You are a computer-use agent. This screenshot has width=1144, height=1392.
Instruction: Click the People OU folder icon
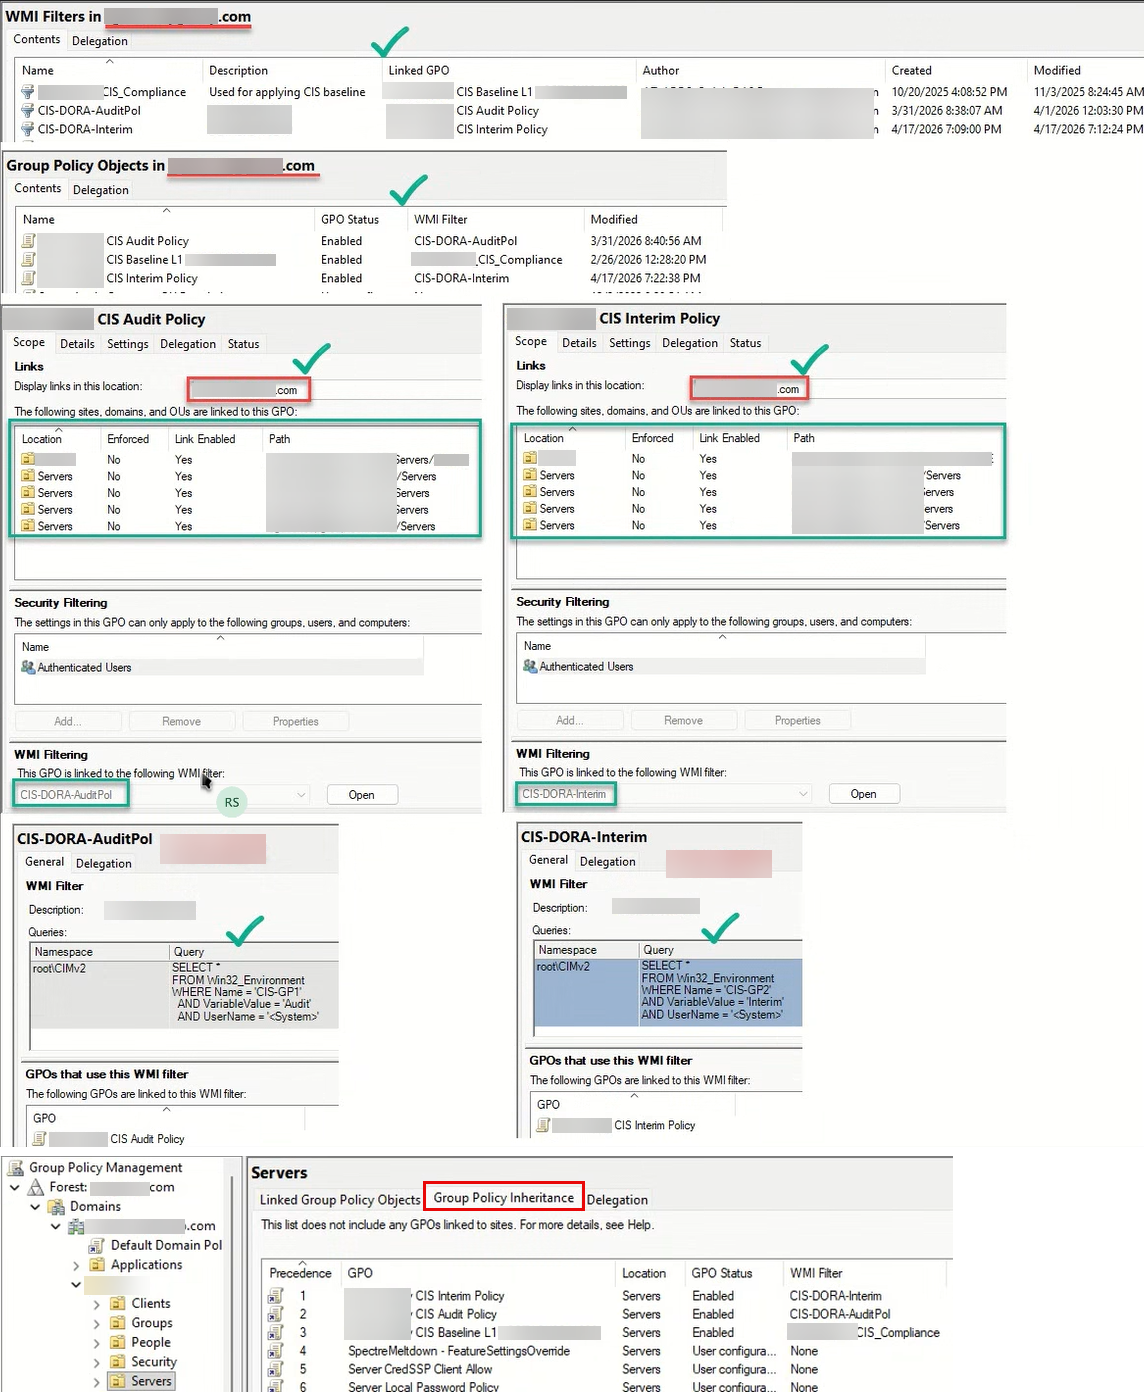click(x=117, y=1342)
